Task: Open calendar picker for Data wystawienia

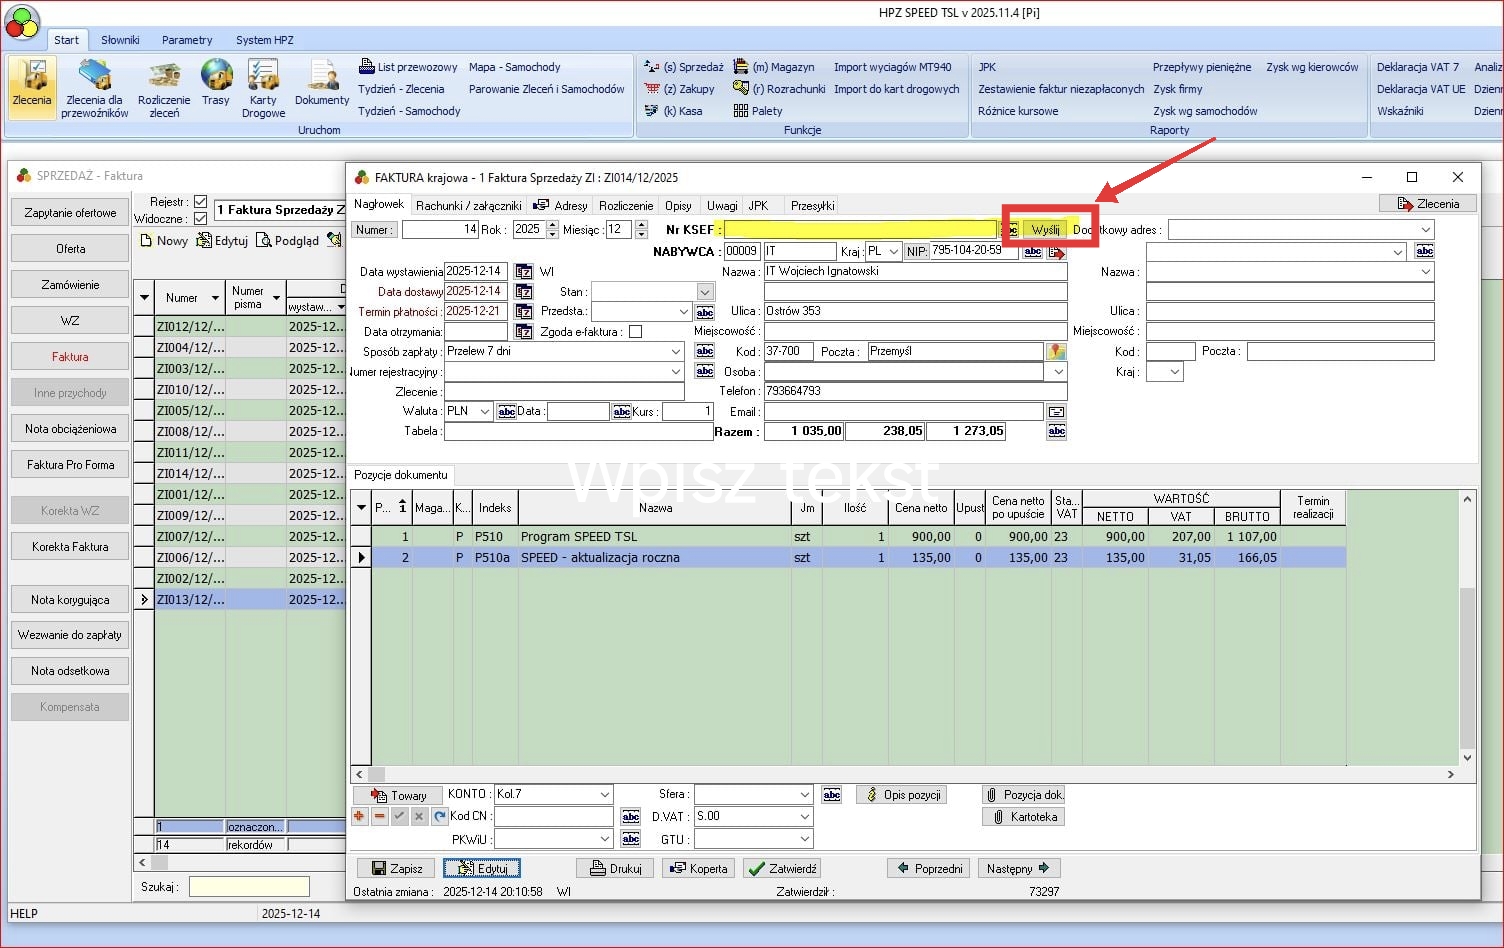Action: point(523,272)
